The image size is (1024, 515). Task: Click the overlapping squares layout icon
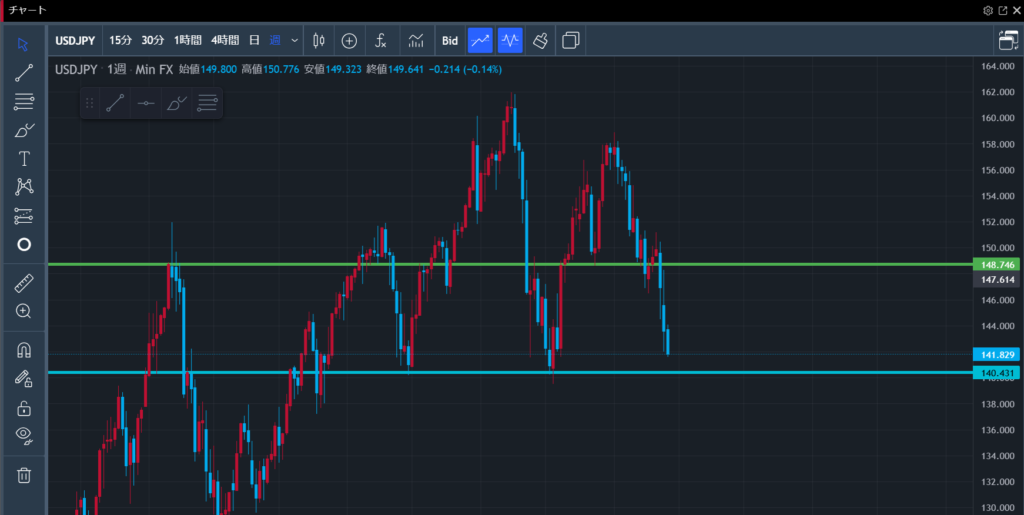click(571, 40)
